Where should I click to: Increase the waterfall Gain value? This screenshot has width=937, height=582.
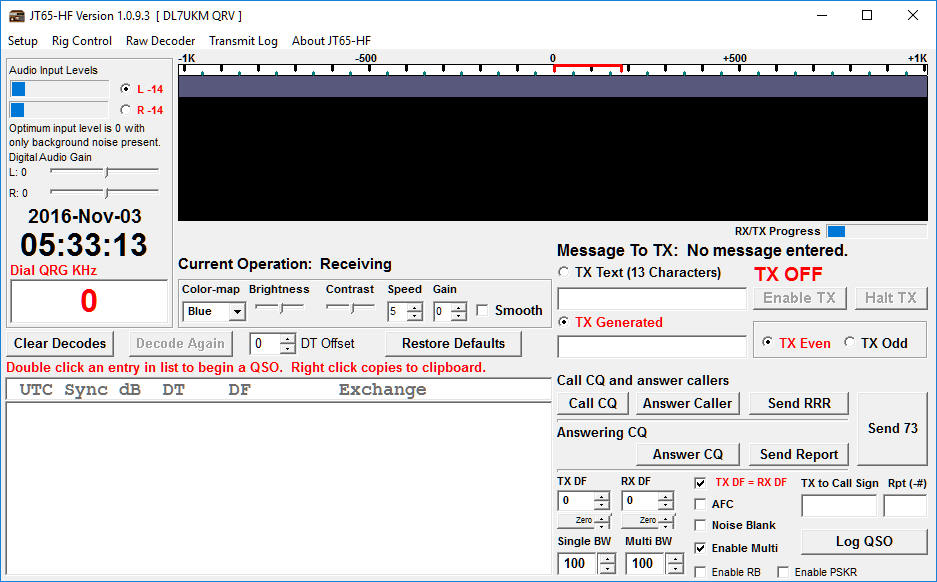click(459, 307)
